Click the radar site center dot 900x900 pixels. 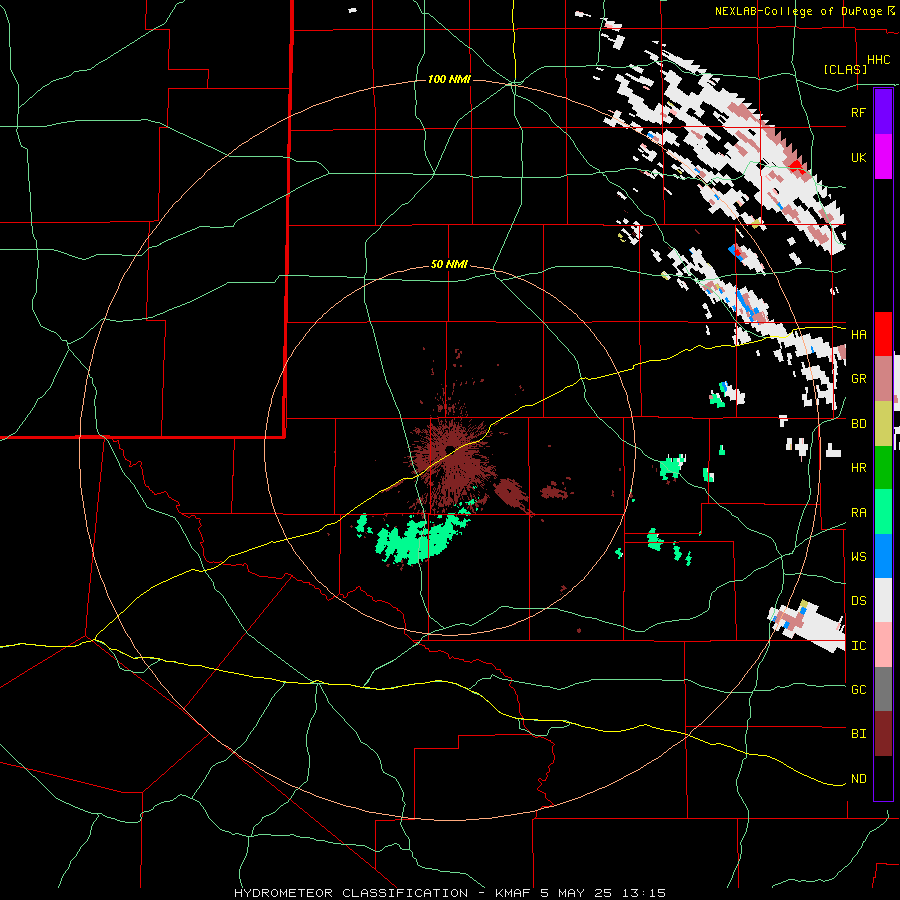(450, 449)
